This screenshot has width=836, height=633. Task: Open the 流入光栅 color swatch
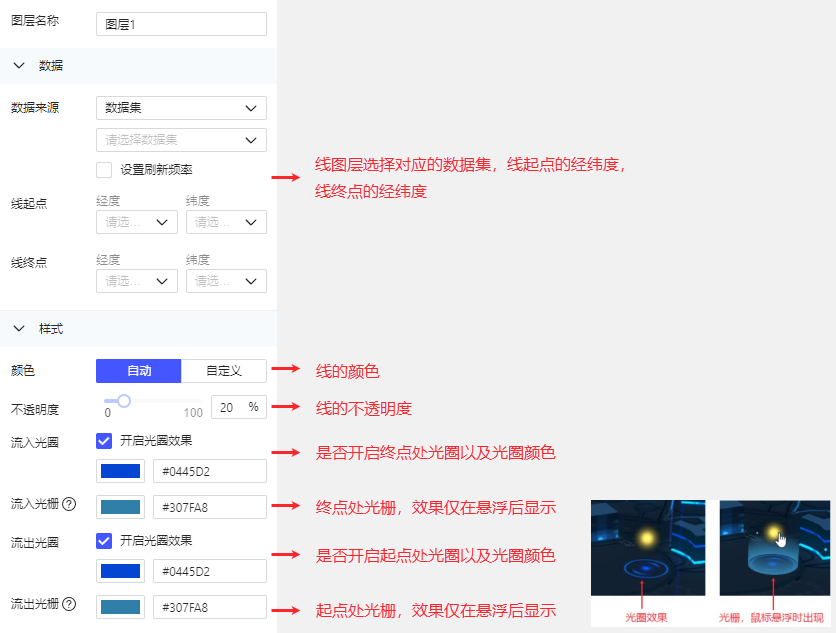click(120, 507)
